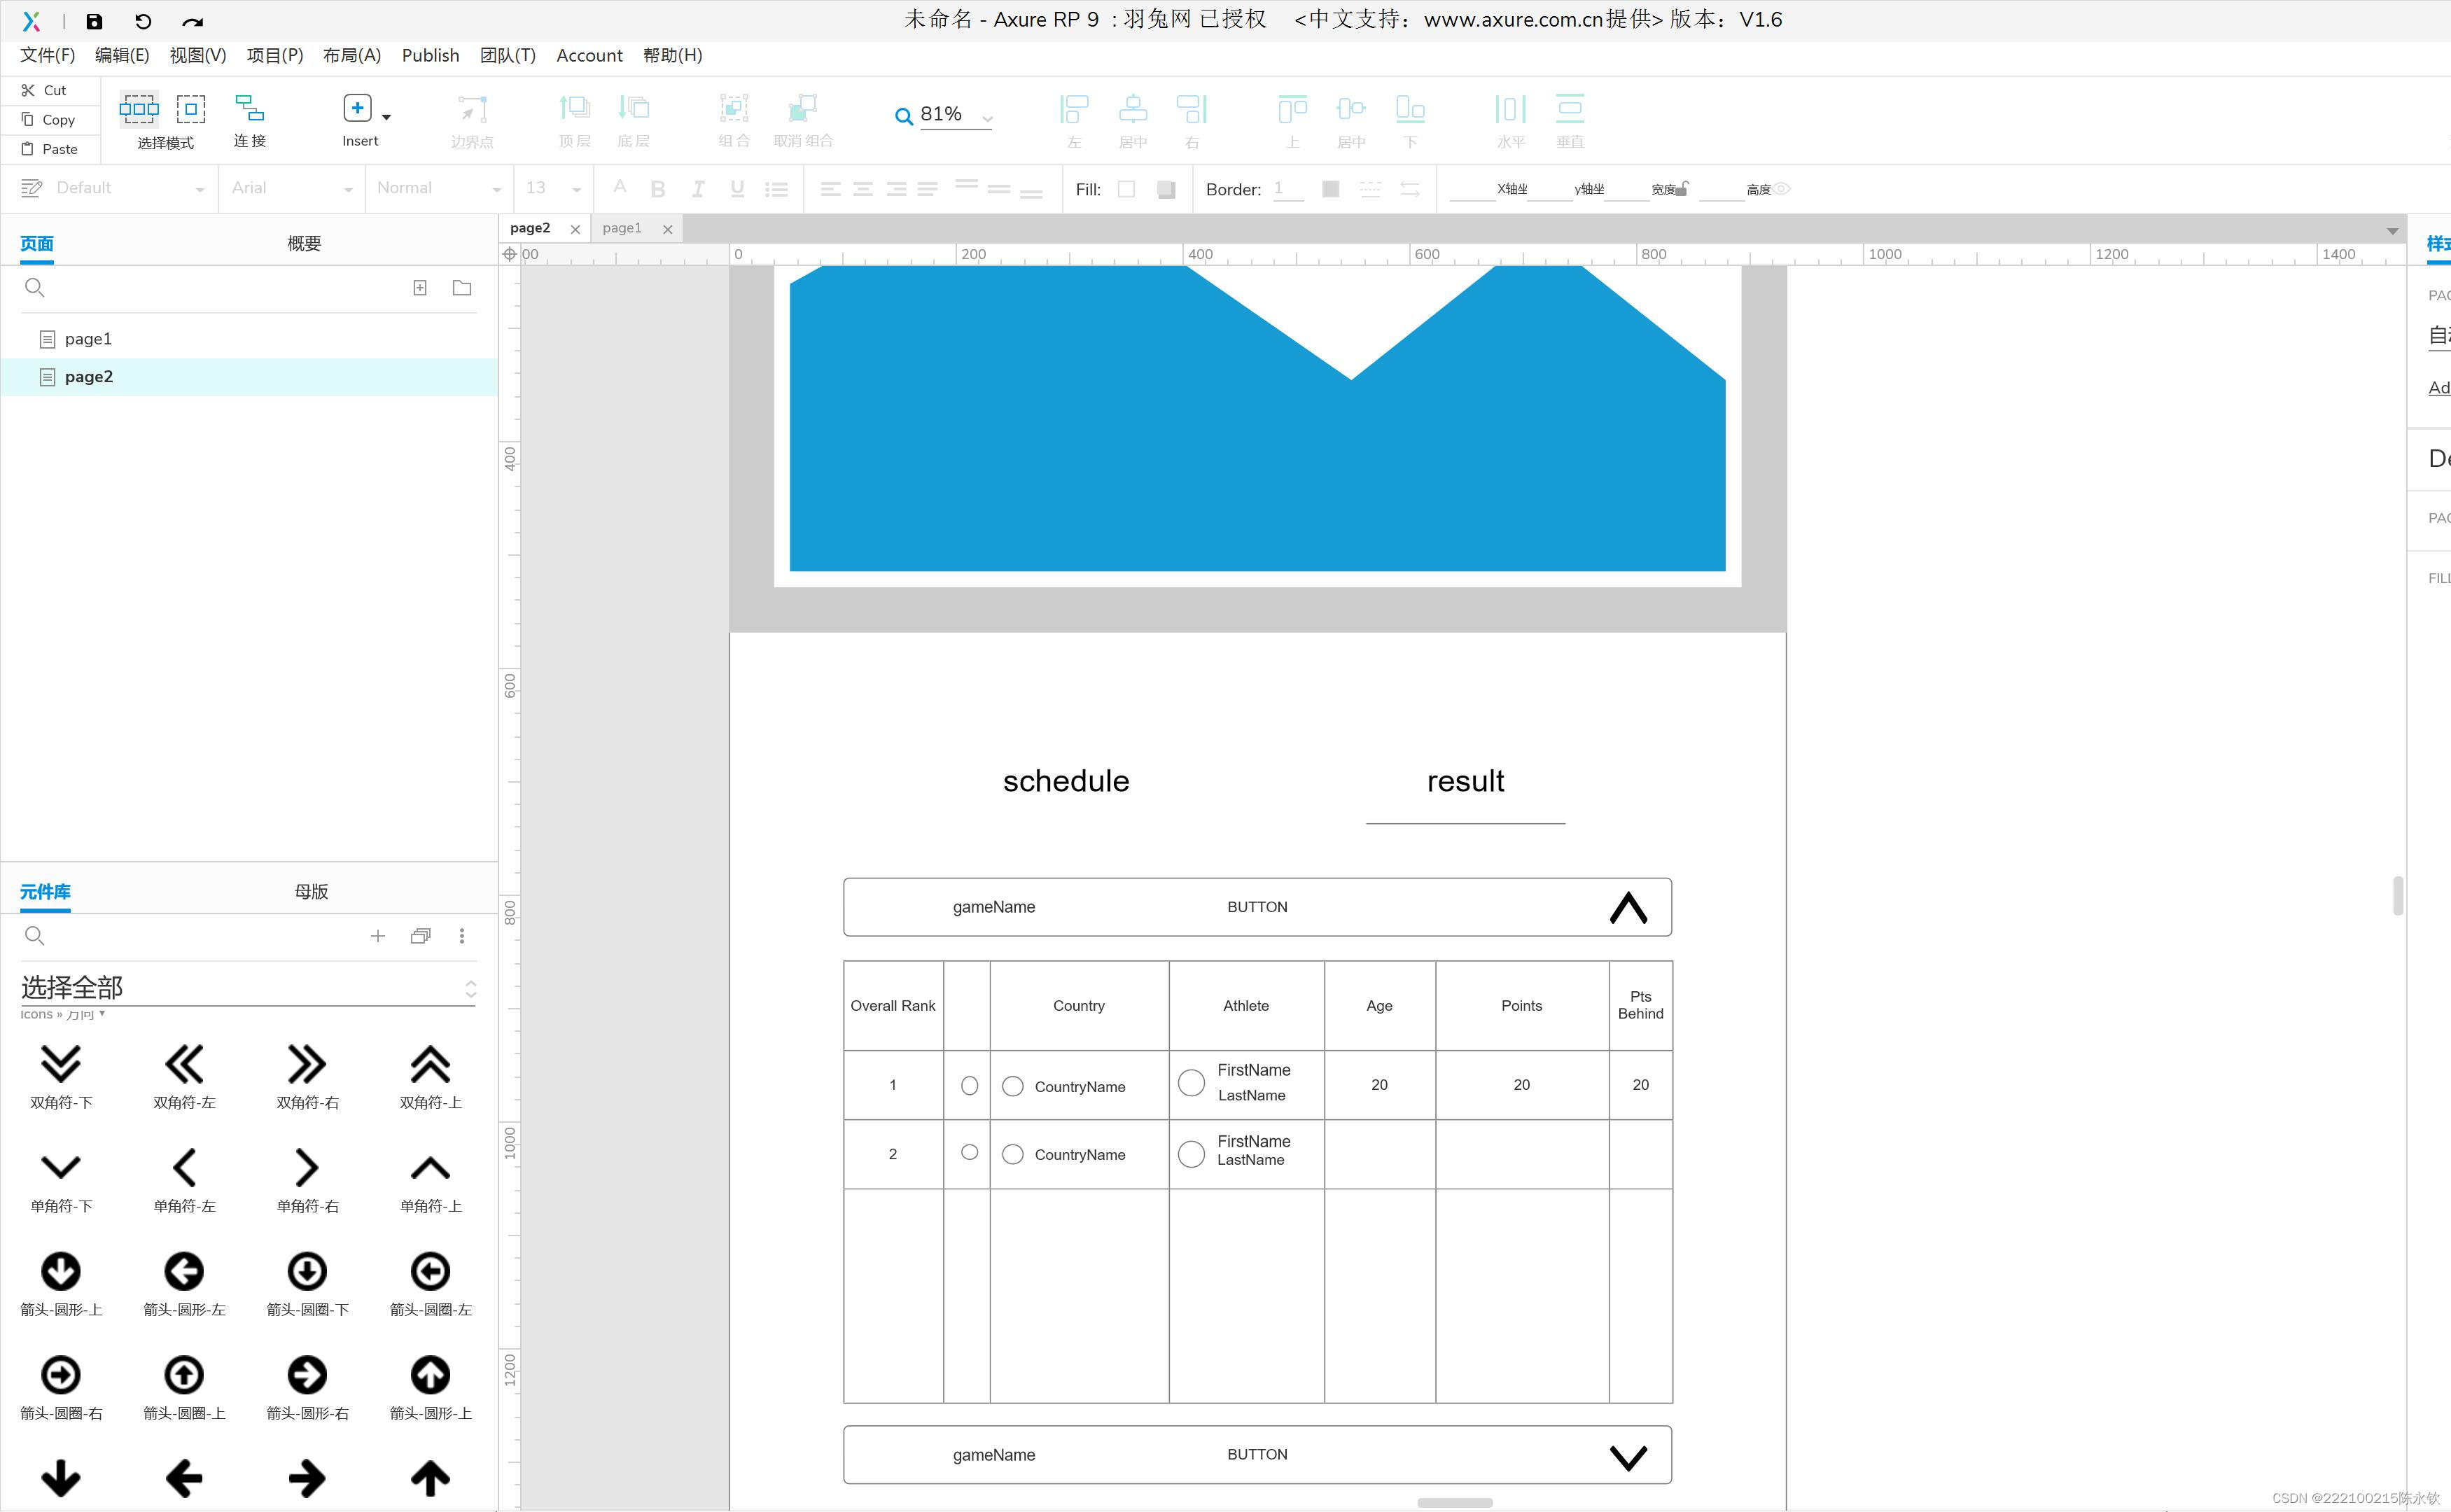Add folder icon in Pages panel
Image resolution: width=2451 pixels, height=1512 pixels.
pyautogui.click(x=462, y=288)
